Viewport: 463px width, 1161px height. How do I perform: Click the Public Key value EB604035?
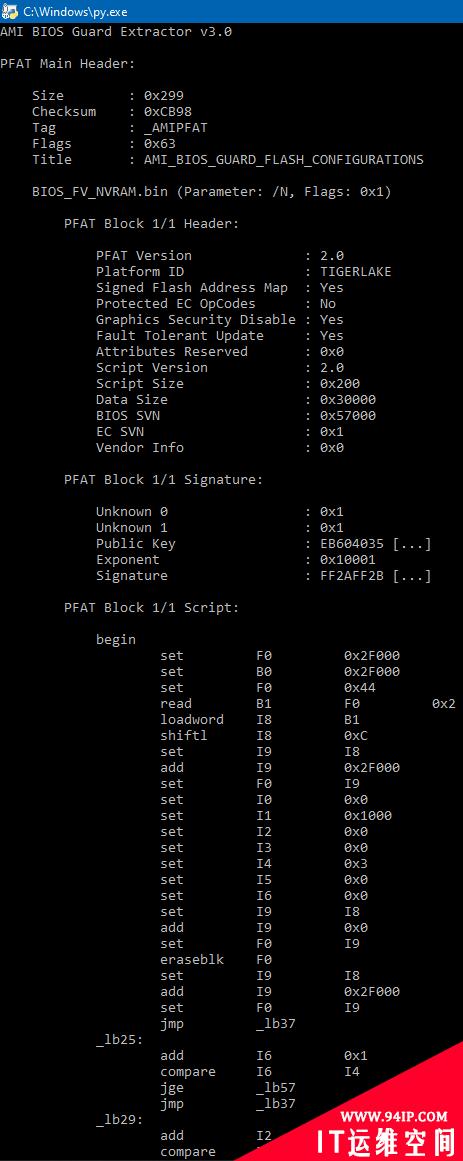(352, 543)
